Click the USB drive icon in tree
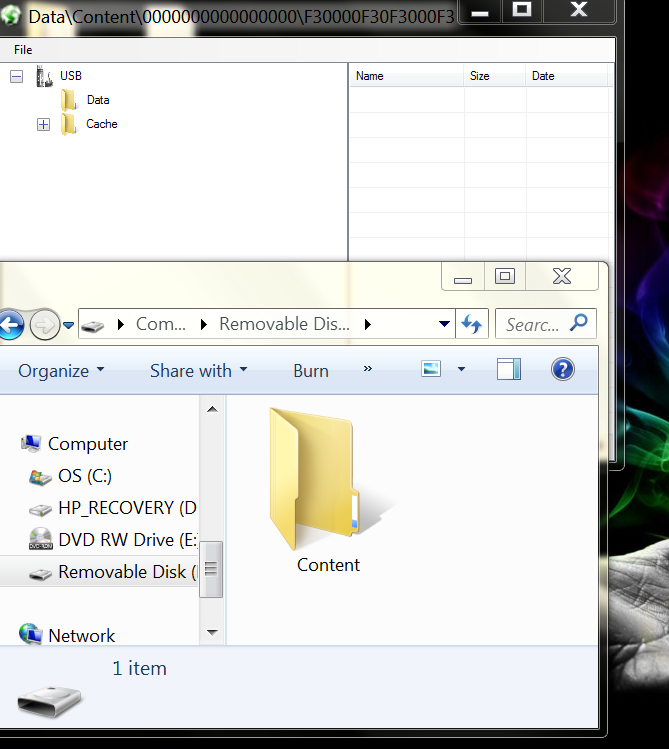Viewport: 669px width, 749px height. (x=44, y=76)
